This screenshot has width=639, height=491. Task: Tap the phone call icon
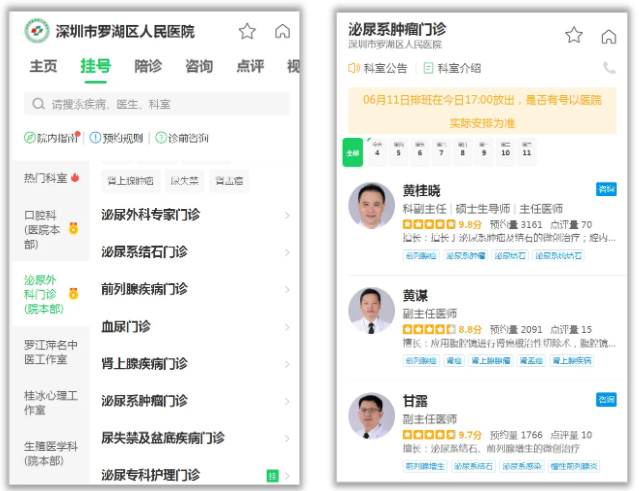tap(609, 68)
